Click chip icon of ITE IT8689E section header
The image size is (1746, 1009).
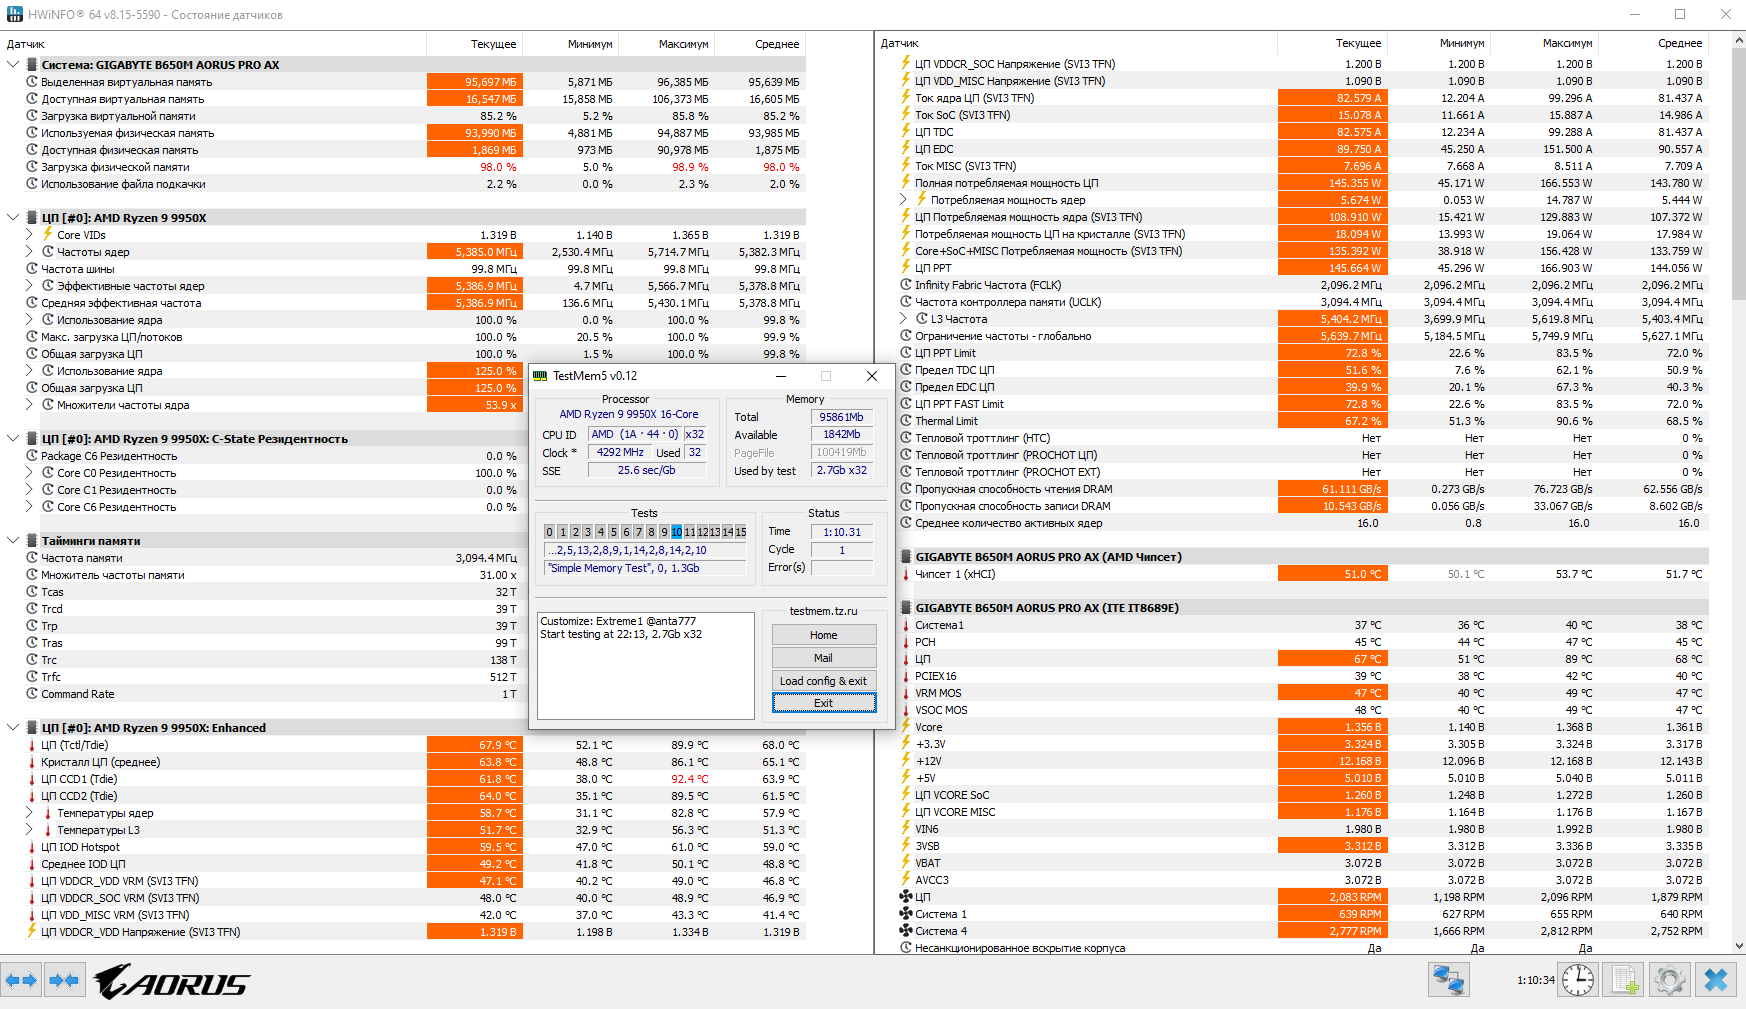[906, 608]
